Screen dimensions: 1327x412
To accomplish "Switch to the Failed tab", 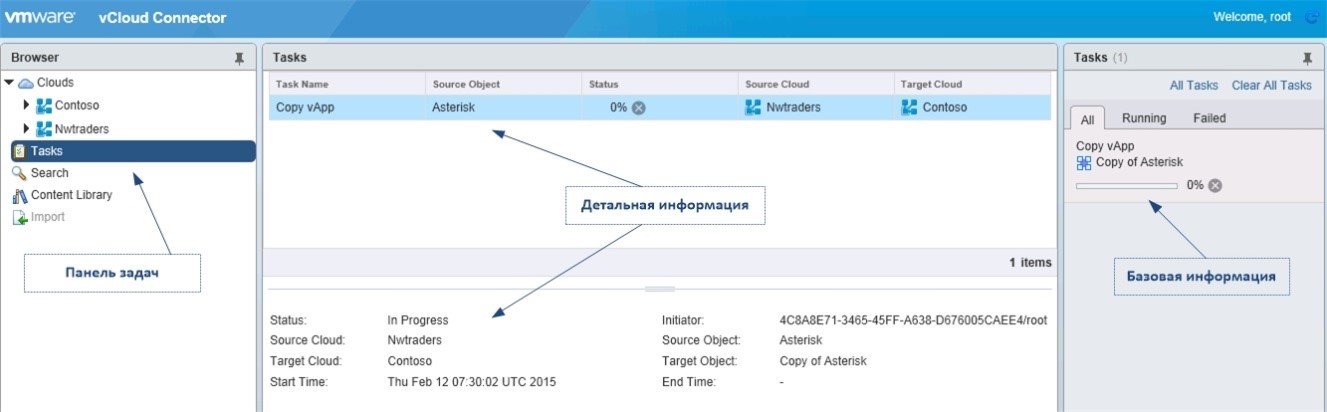I will tap(1209, 118).
